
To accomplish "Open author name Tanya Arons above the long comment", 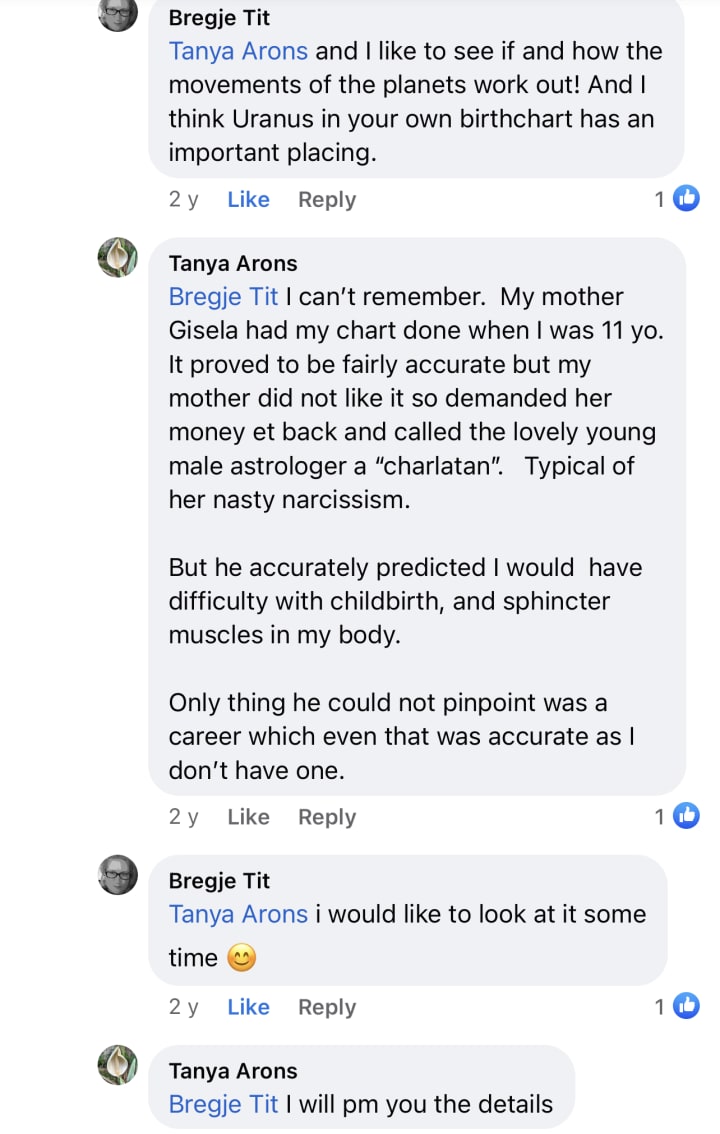I will [x=233, y=264].
